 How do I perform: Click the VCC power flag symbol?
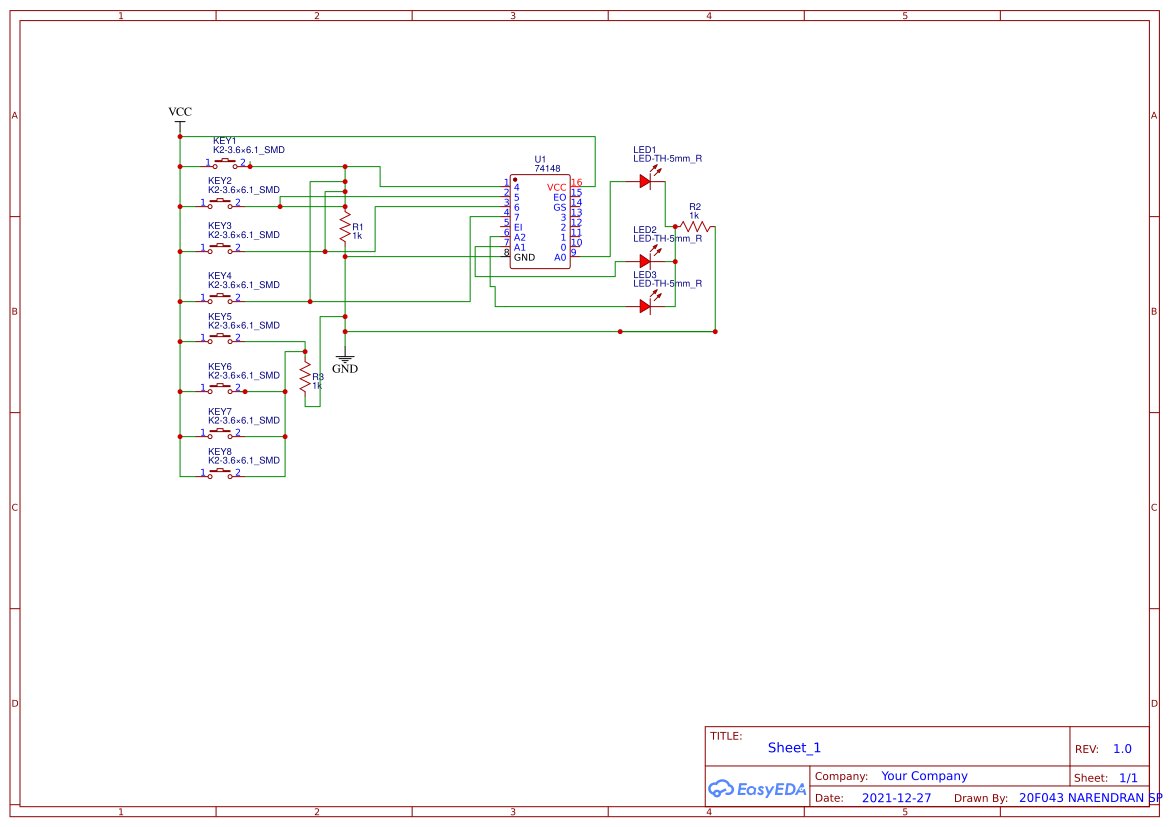tap(180, 118)
